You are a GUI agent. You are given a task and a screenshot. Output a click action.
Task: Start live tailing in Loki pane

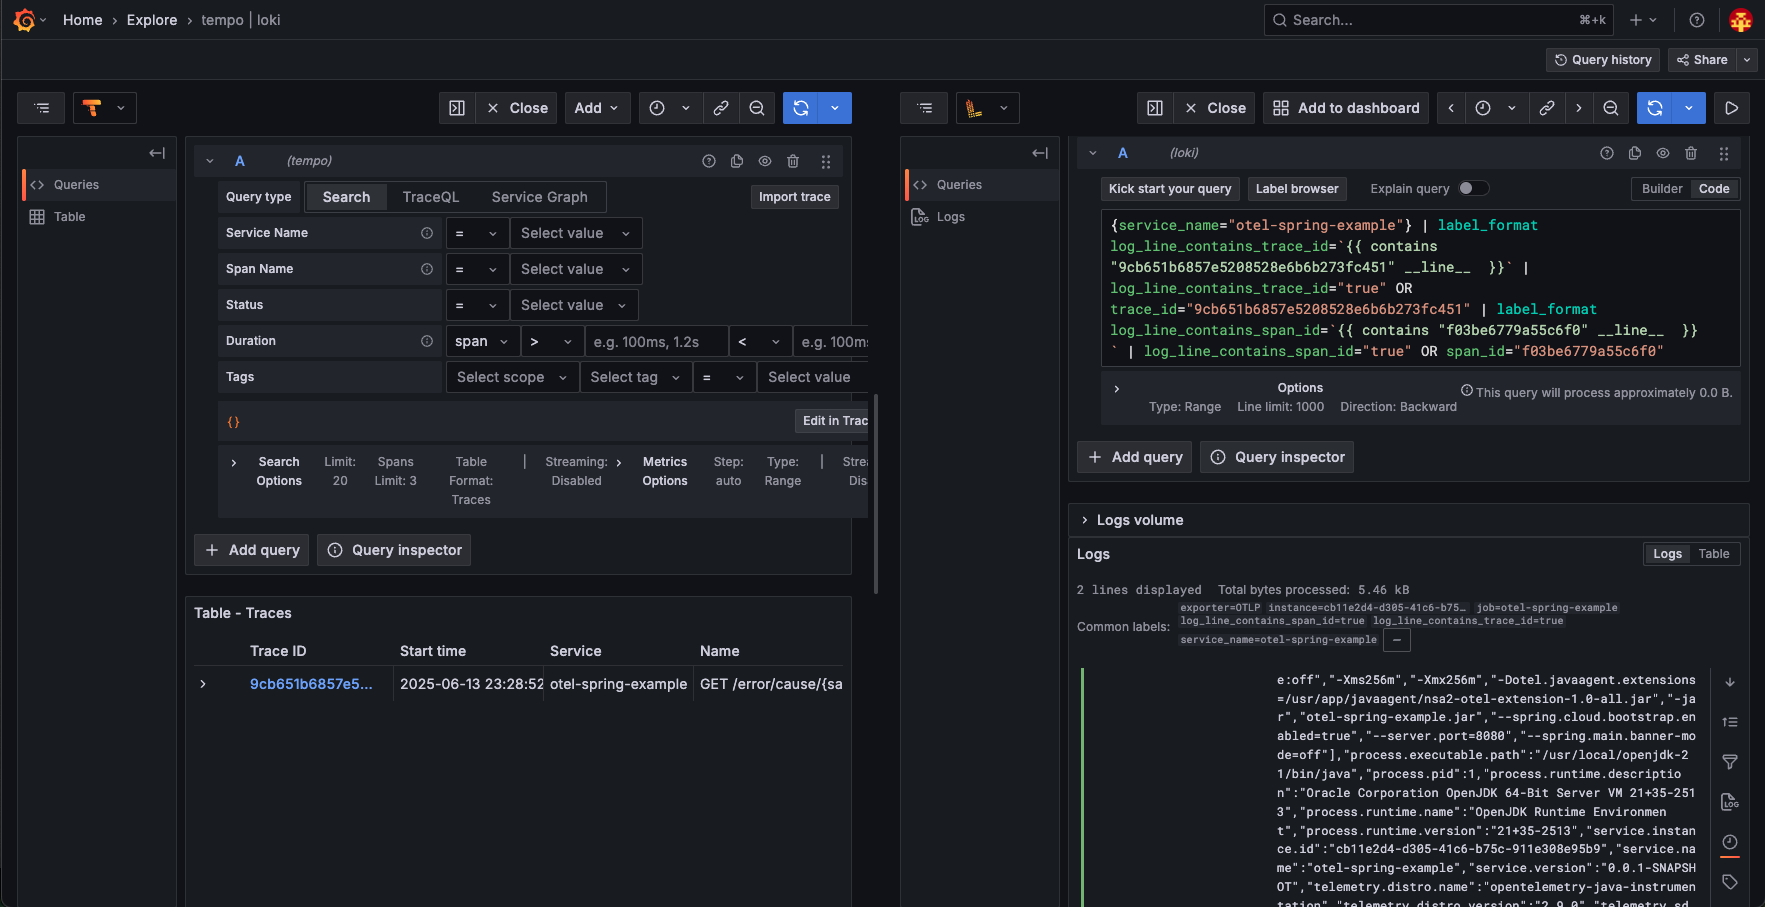pyautogui.click(x=1732, y=108)
